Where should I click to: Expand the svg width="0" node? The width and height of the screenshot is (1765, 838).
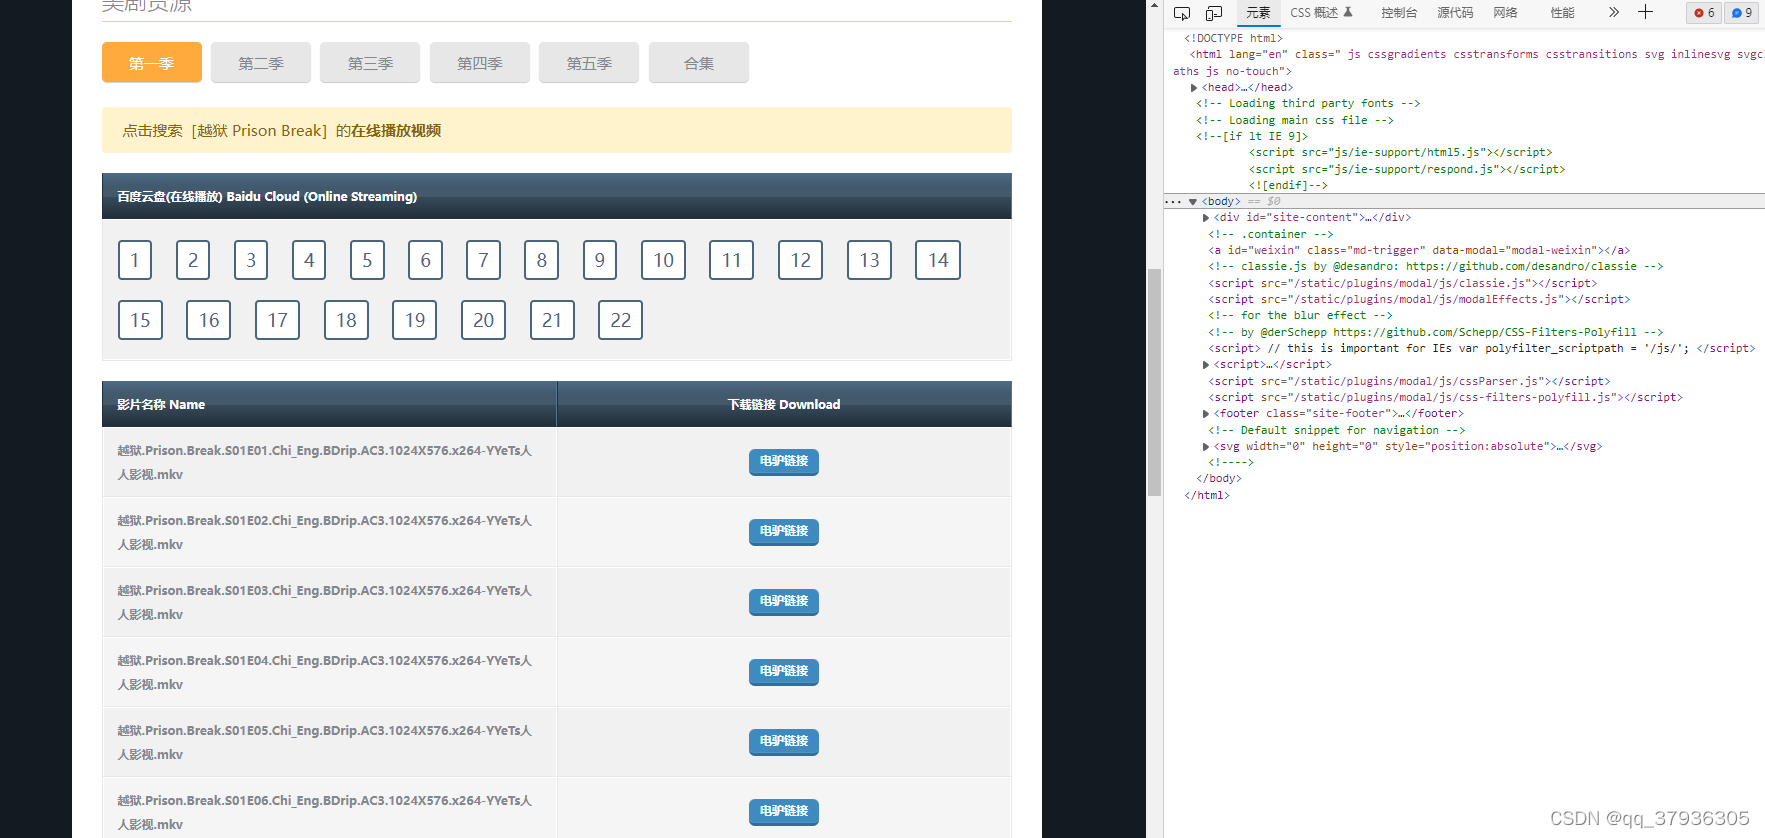[x=1206, y=447]
